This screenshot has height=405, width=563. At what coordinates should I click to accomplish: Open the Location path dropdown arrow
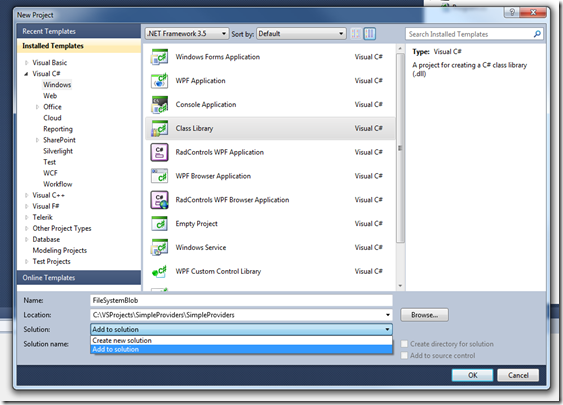388,315
